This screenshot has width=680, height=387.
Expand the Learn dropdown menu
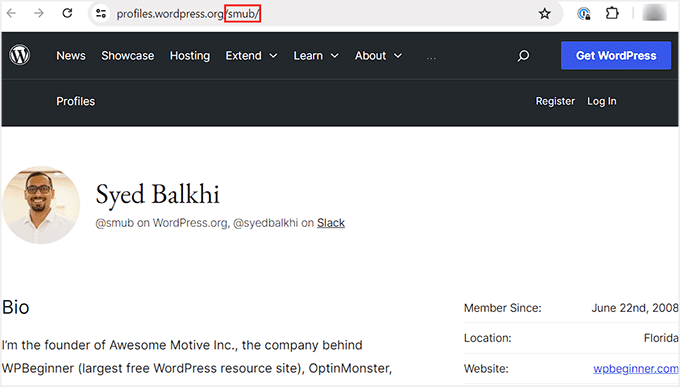click(316, 56)
